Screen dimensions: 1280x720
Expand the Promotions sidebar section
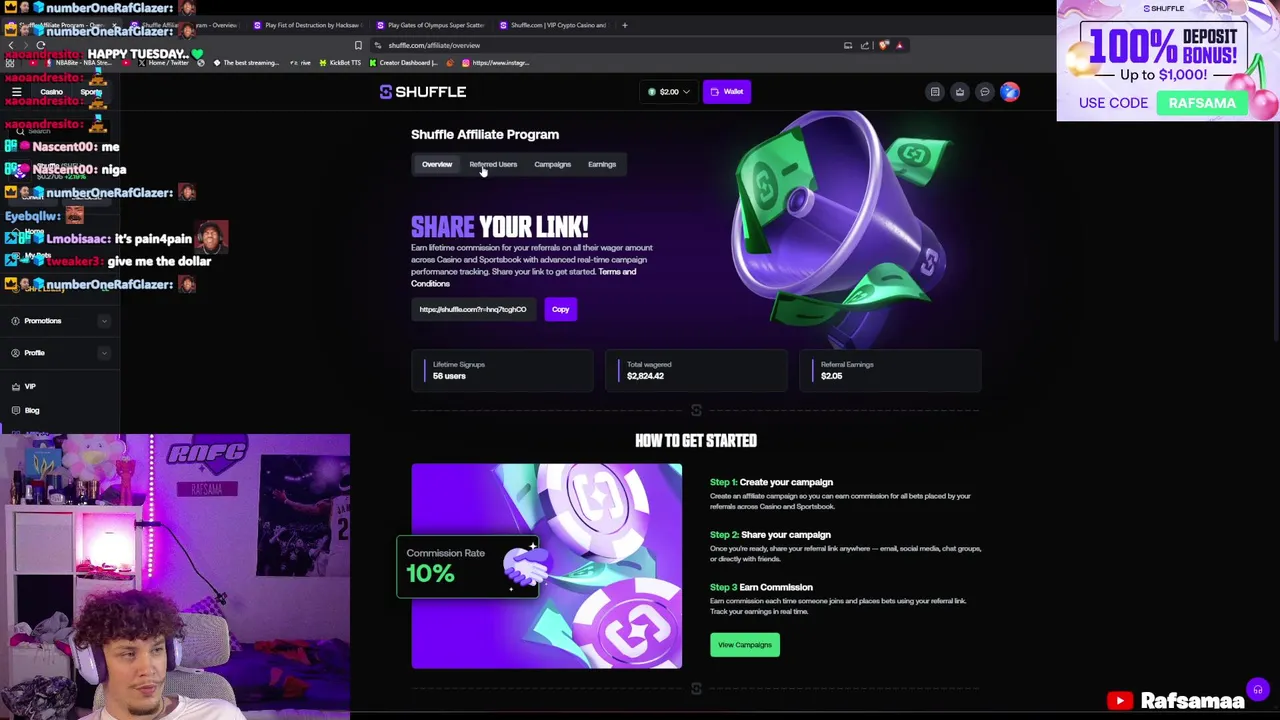coord(60,321)
